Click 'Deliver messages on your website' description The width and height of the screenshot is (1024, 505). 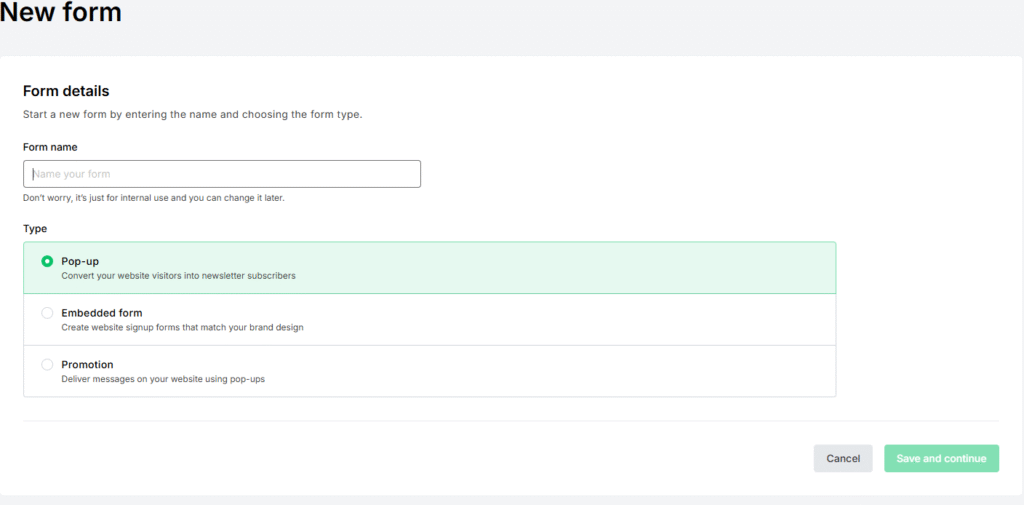click(163, 379)
